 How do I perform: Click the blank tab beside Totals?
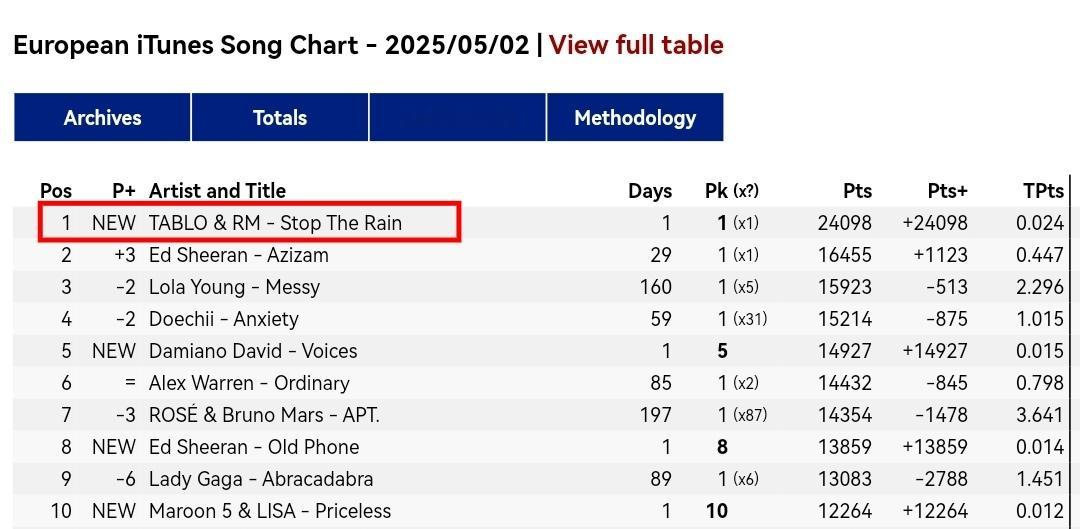pyautogui.click(x=457, y=117)
